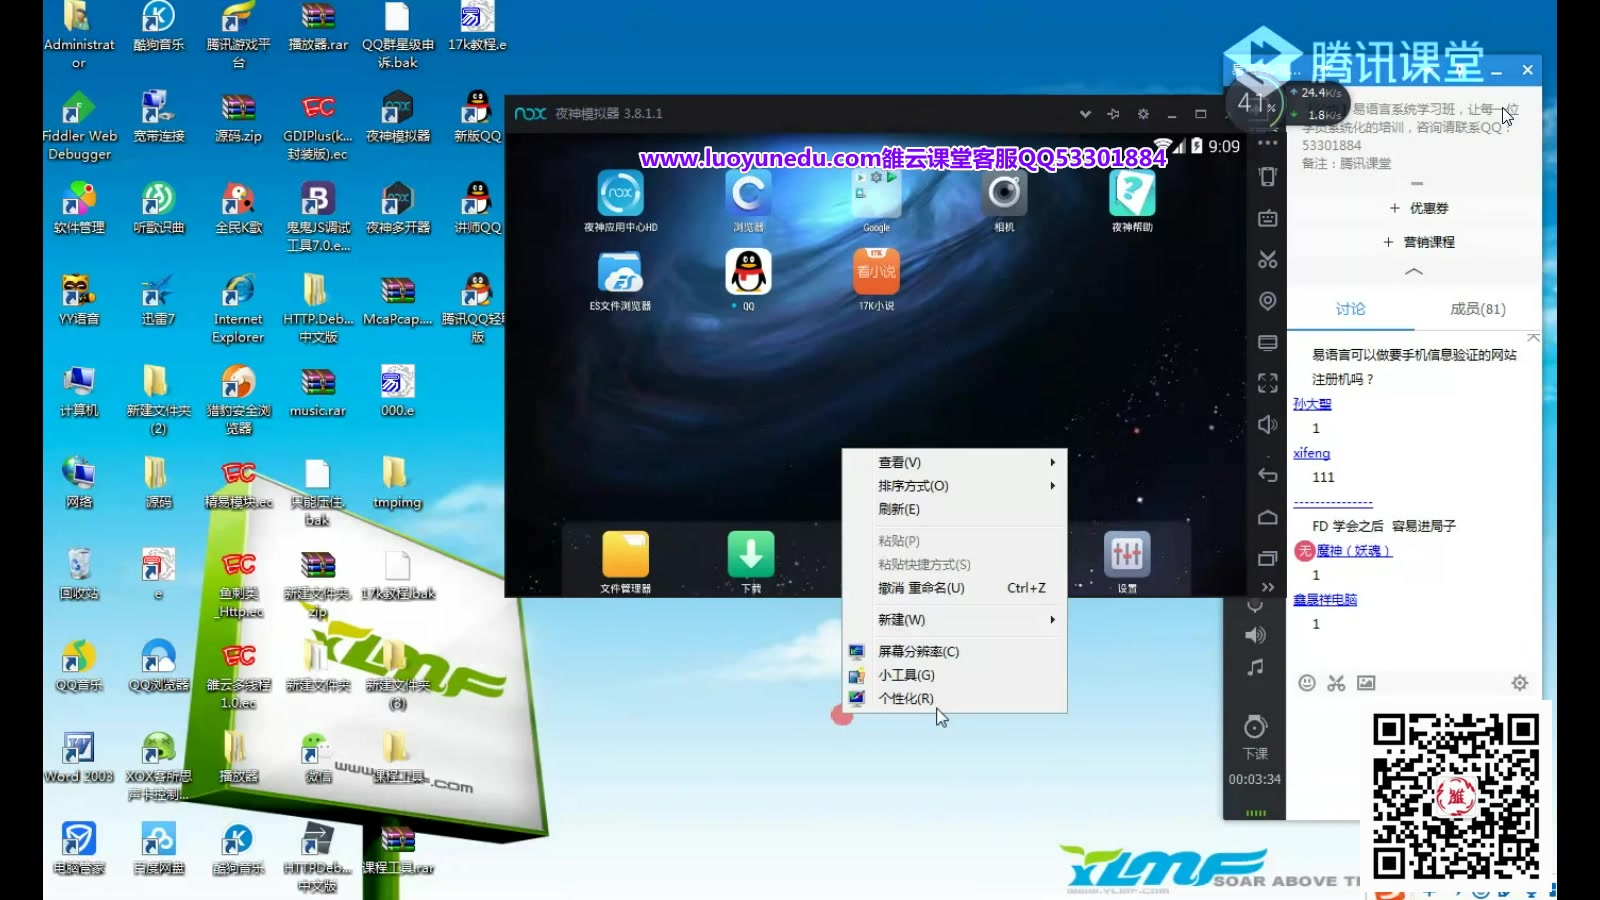Click the Nox scissors screenshot icon

tap(1268, 260)
